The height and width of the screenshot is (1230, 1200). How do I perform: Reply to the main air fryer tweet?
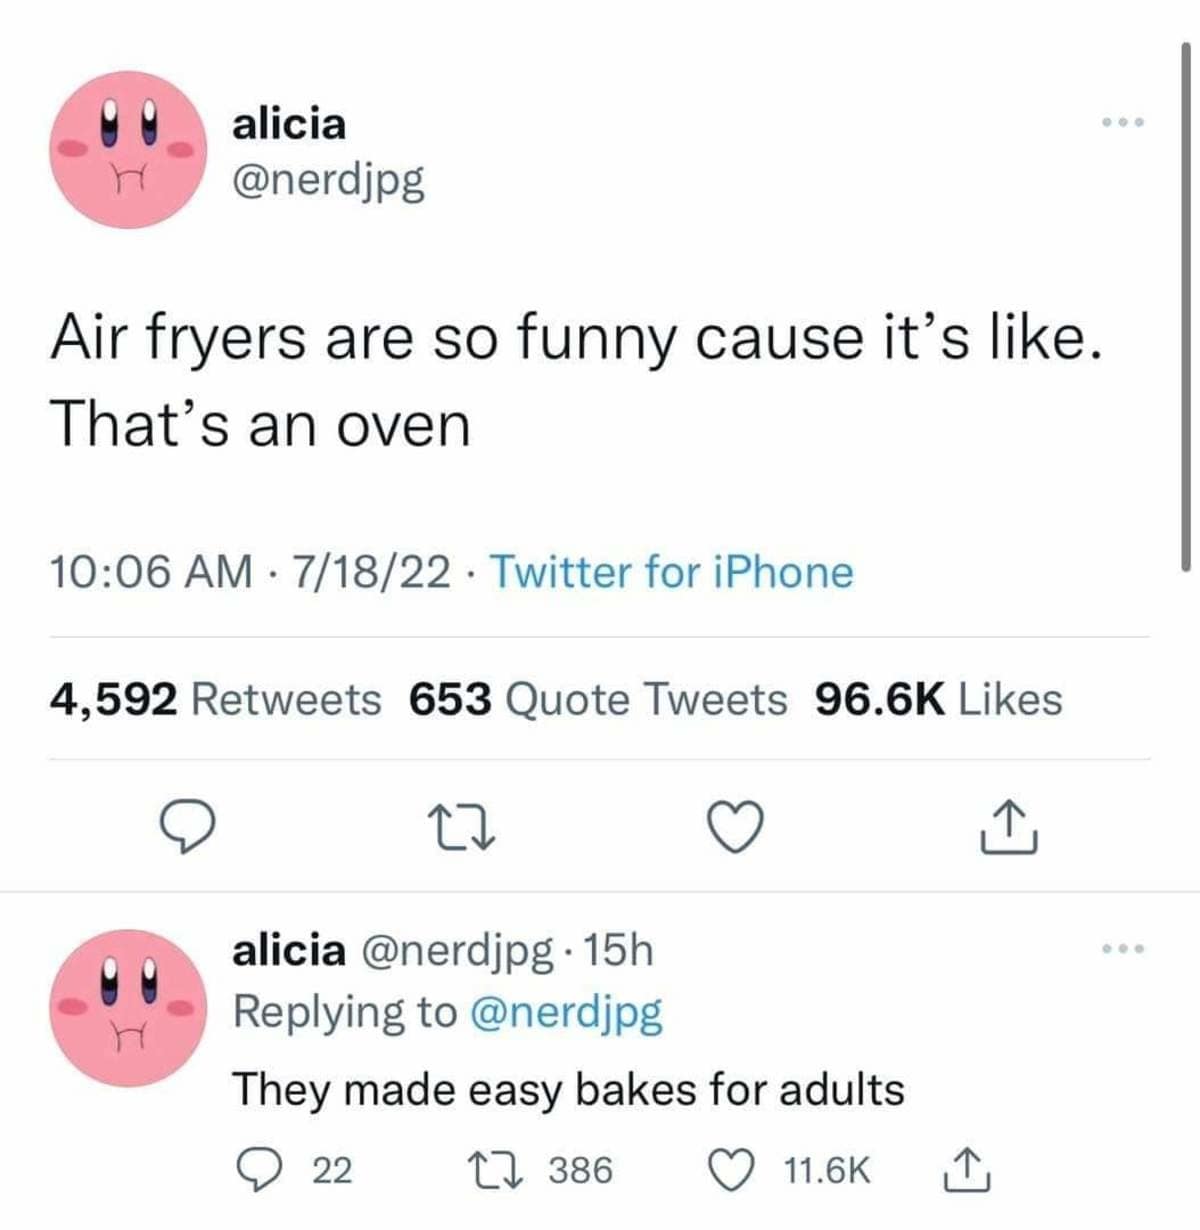[190, 828]
